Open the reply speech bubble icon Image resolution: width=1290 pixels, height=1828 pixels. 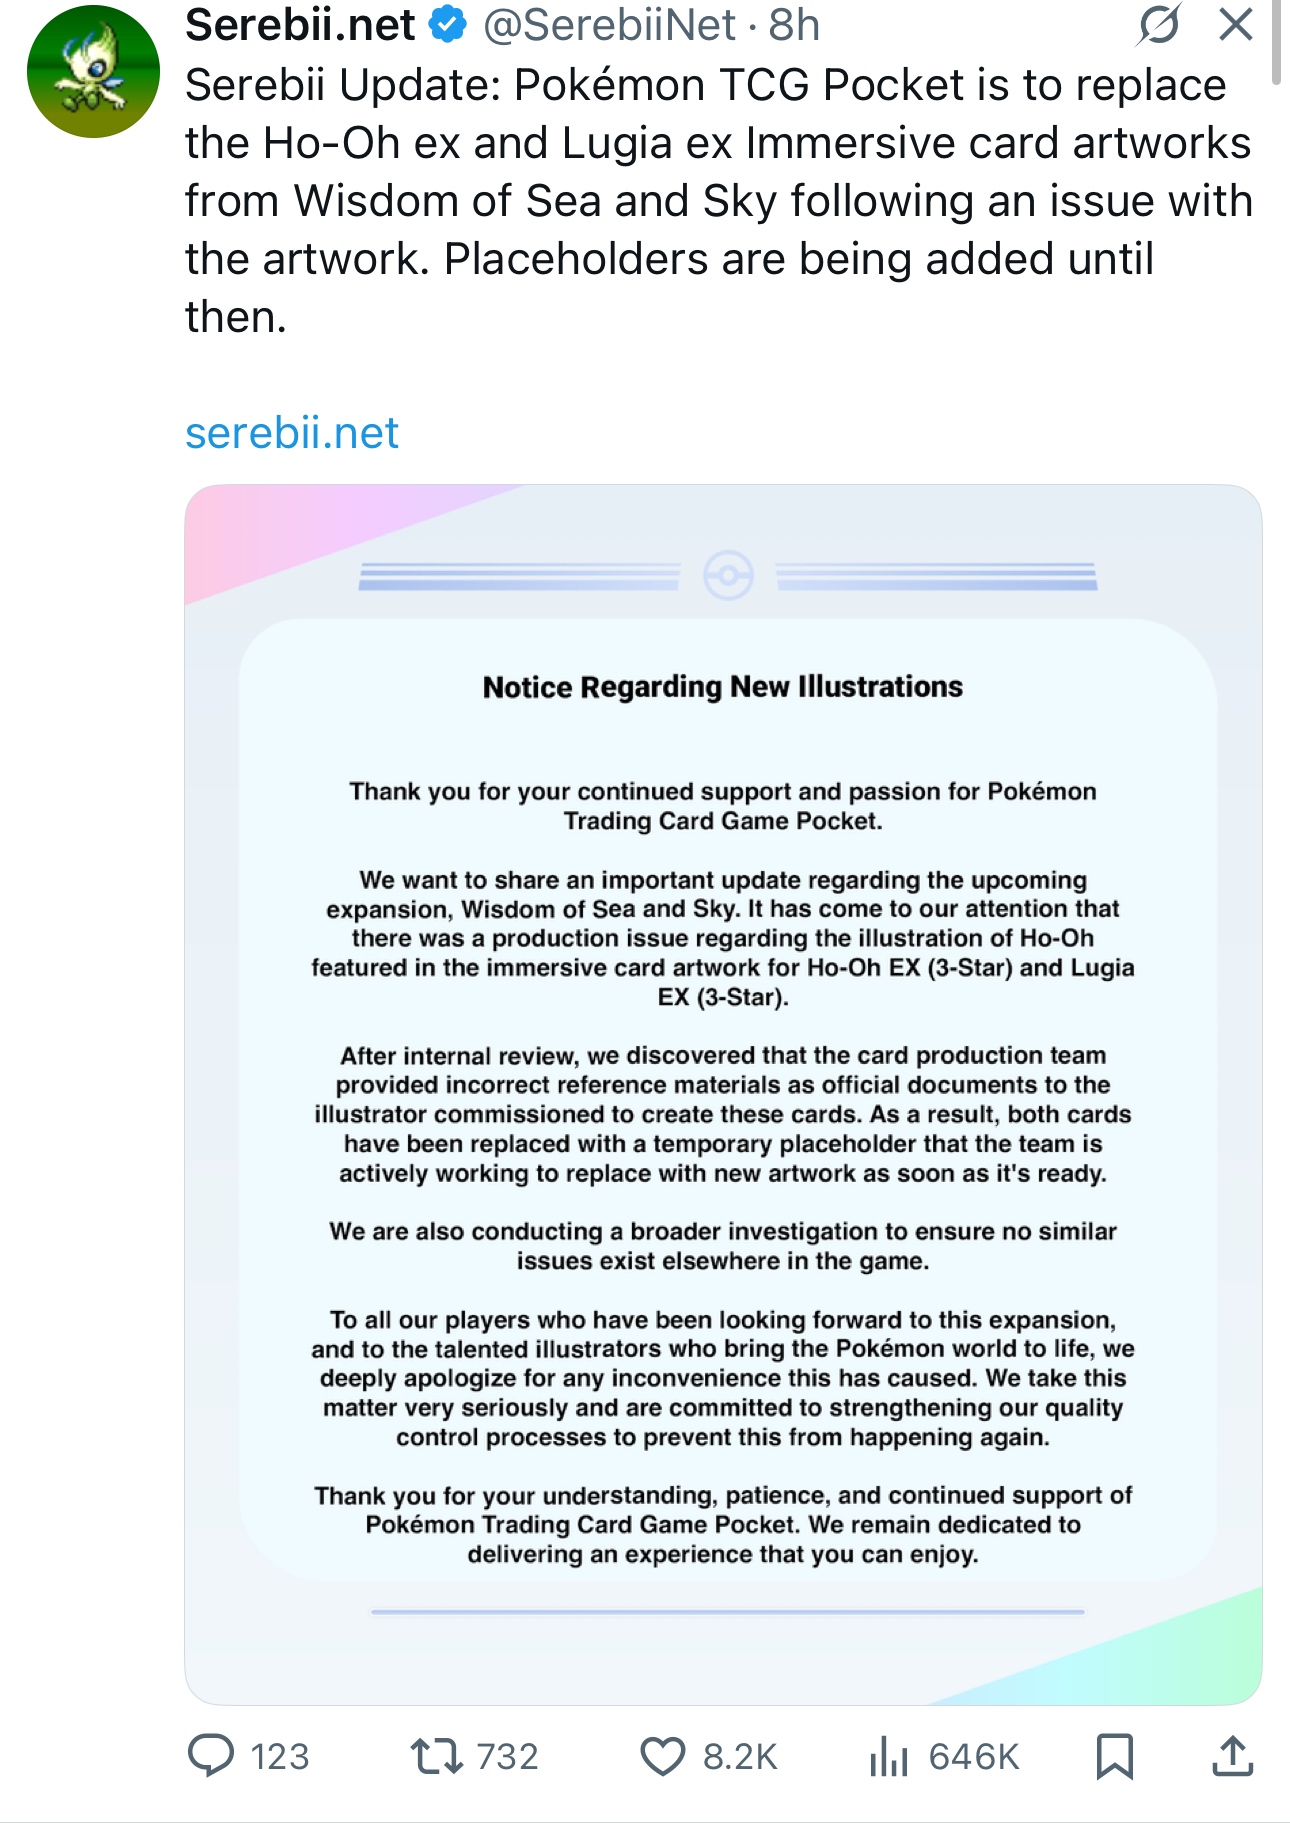coord(211,1756)
